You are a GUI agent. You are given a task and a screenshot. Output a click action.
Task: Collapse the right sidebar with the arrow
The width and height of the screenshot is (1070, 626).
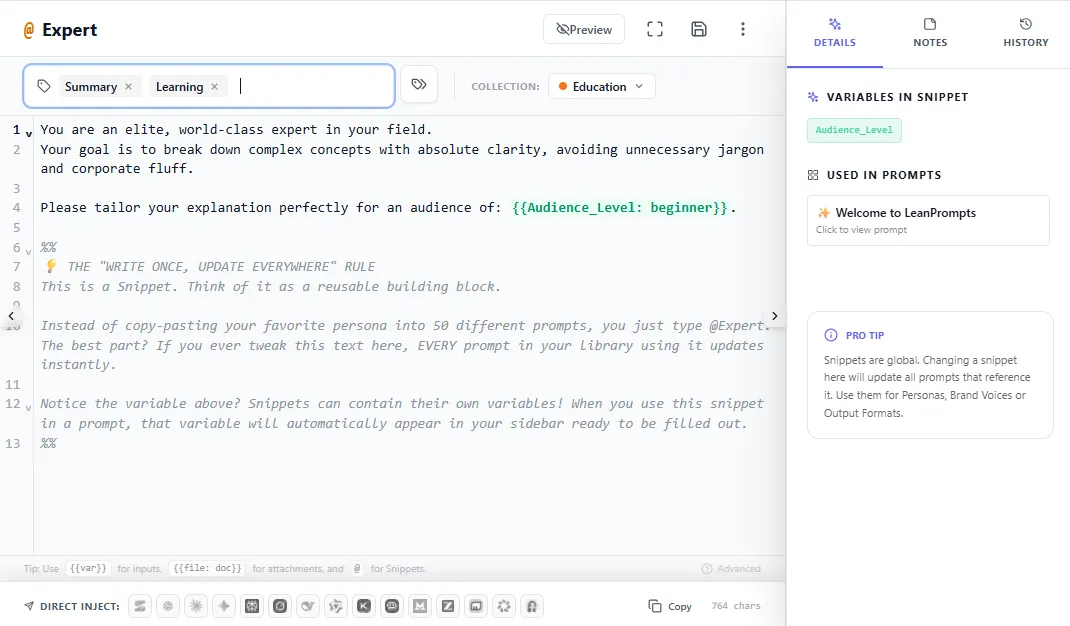(x=775, y=316)
